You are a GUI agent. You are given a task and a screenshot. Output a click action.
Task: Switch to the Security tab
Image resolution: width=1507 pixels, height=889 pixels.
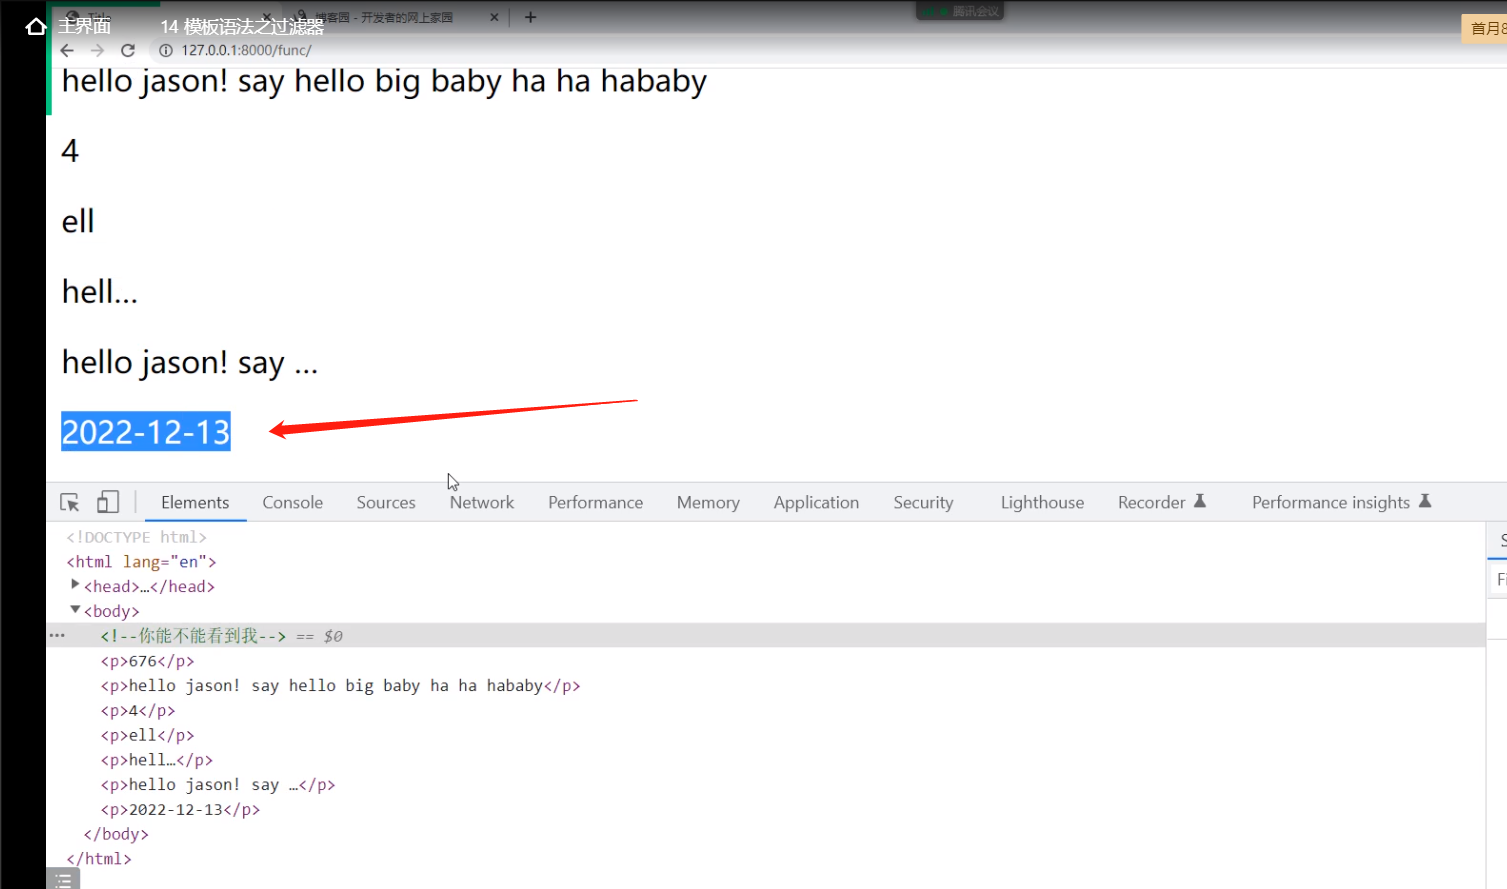click(923, 502)
